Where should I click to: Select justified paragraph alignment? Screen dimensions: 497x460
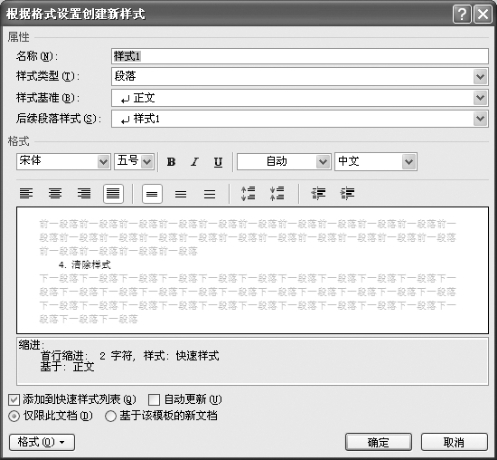113,194
